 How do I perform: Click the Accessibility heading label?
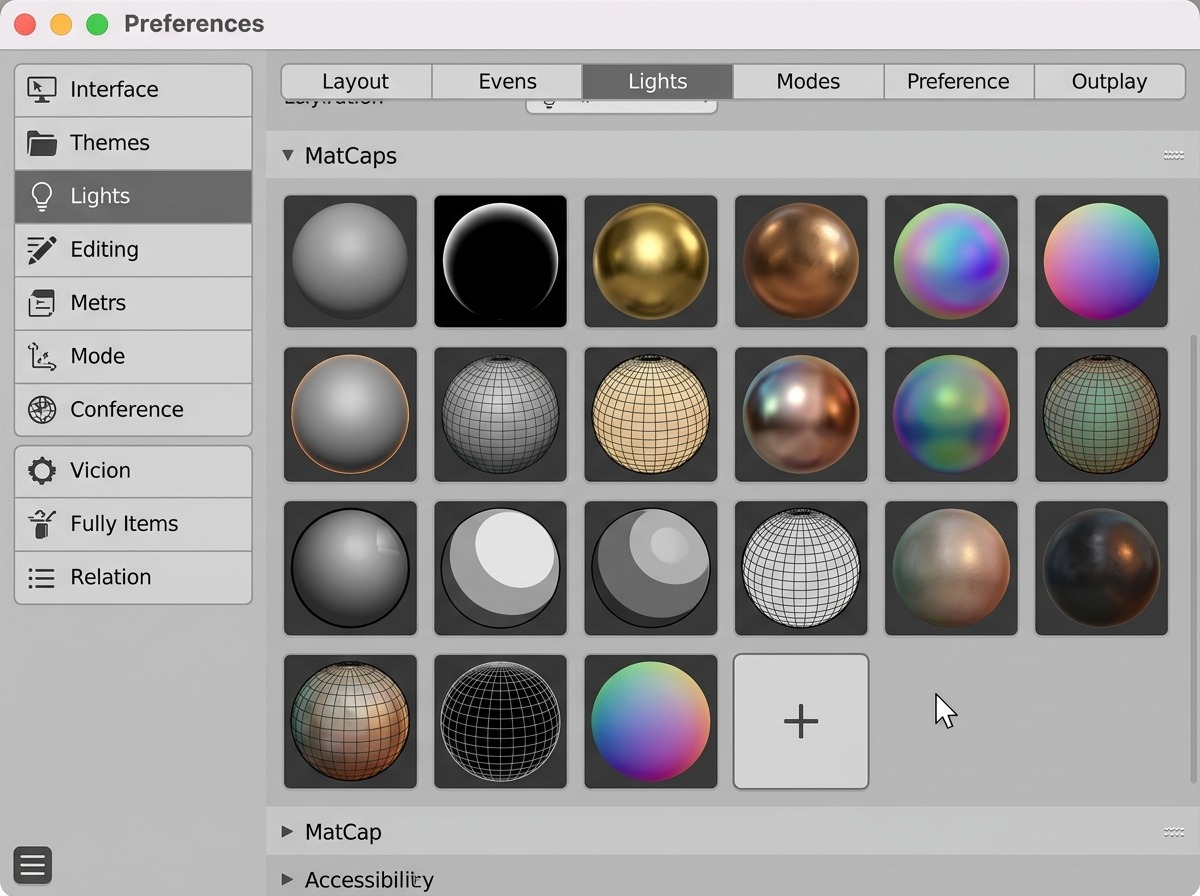(369, 880)
